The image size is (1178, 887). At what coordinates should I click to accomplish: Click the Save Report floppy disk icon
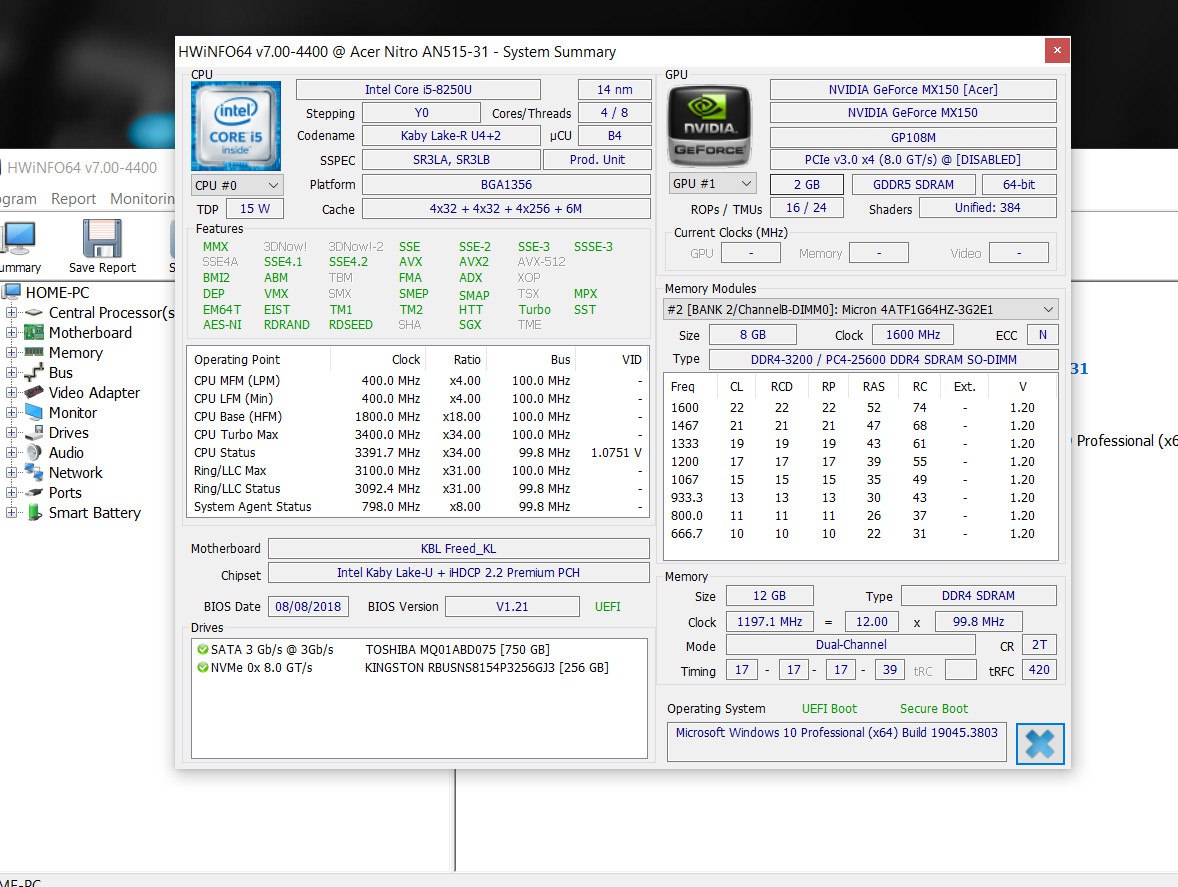point(102,239)
